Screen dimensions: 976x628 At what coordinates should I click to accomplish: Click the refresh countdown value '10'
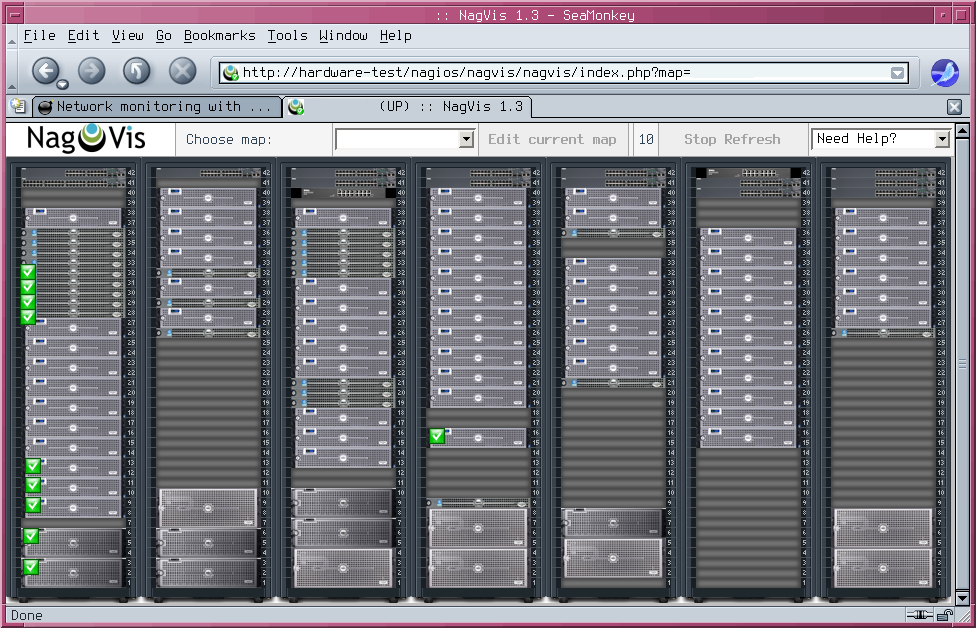pyautogui.click(x=646, y=139)
